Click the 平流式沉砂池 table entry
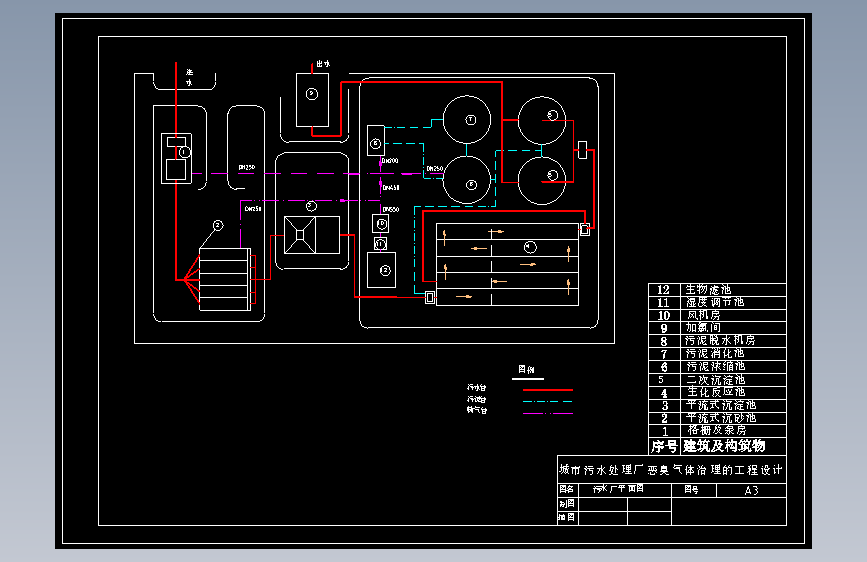The width and height of the screenshot is (867, 562). pyautogui.click(x=721, y=418)
